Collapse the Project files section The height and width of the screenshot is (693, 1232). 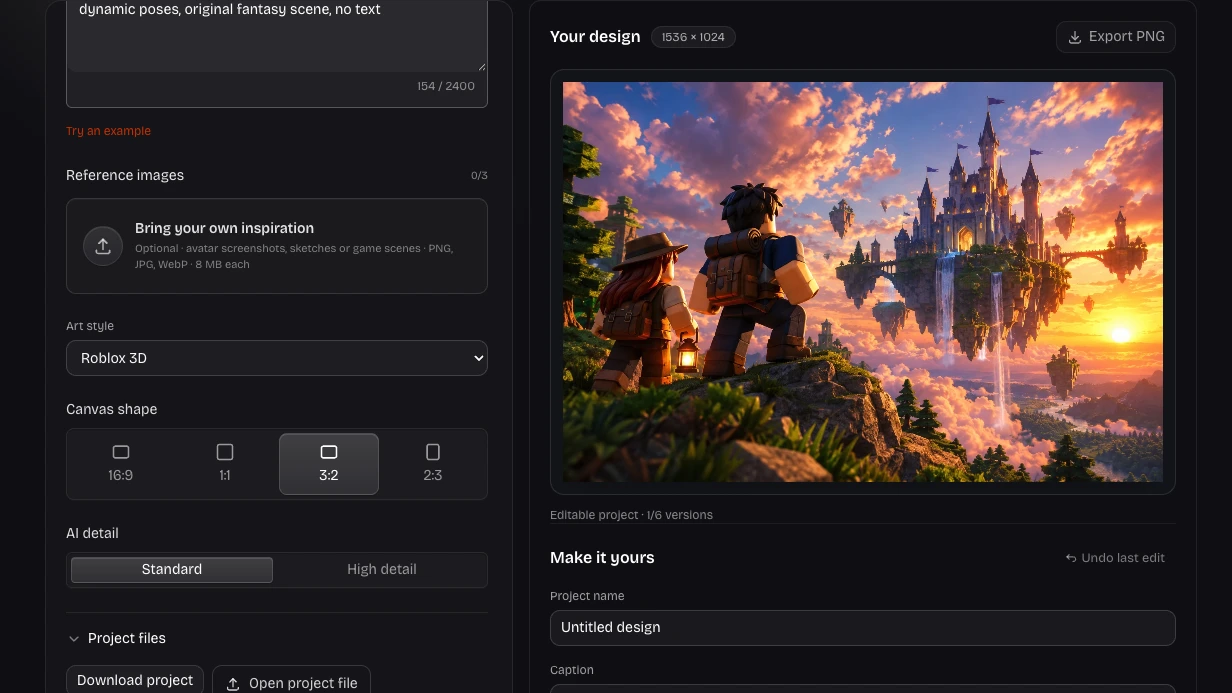116,638
